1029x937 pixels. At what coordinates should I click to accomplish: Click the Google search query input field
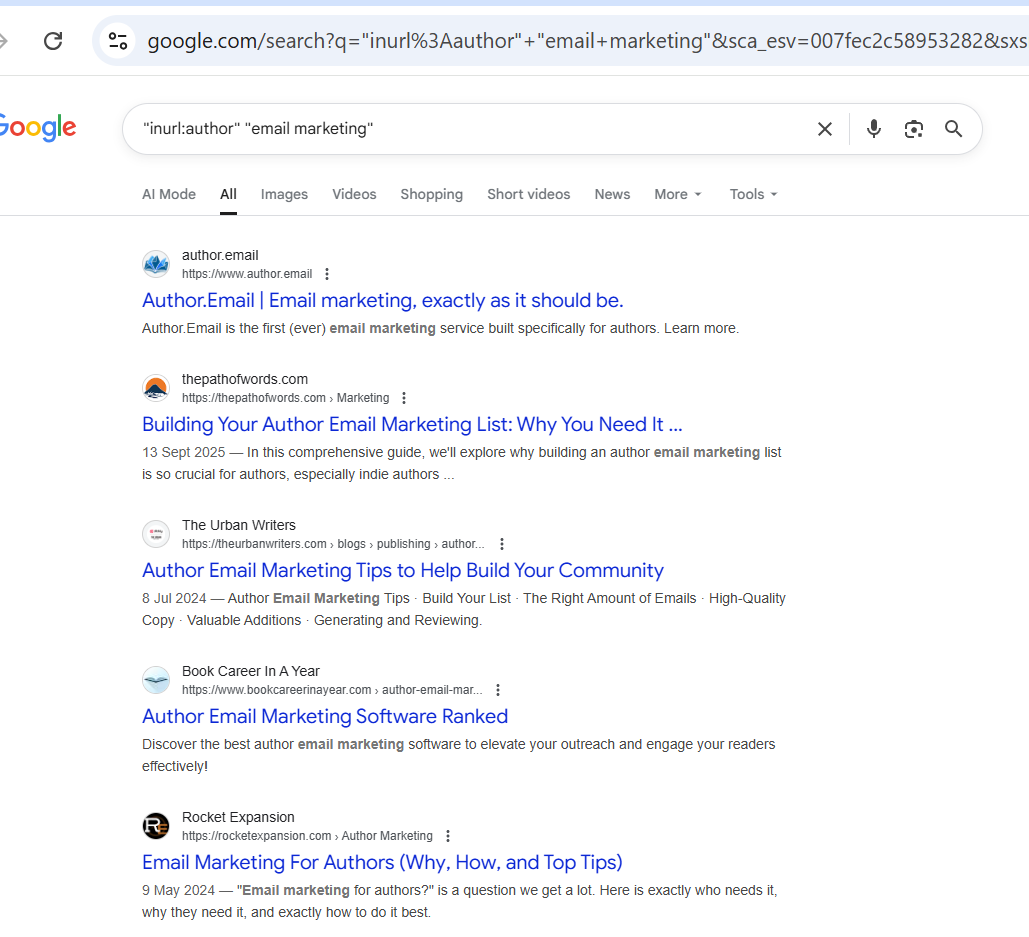470,129
